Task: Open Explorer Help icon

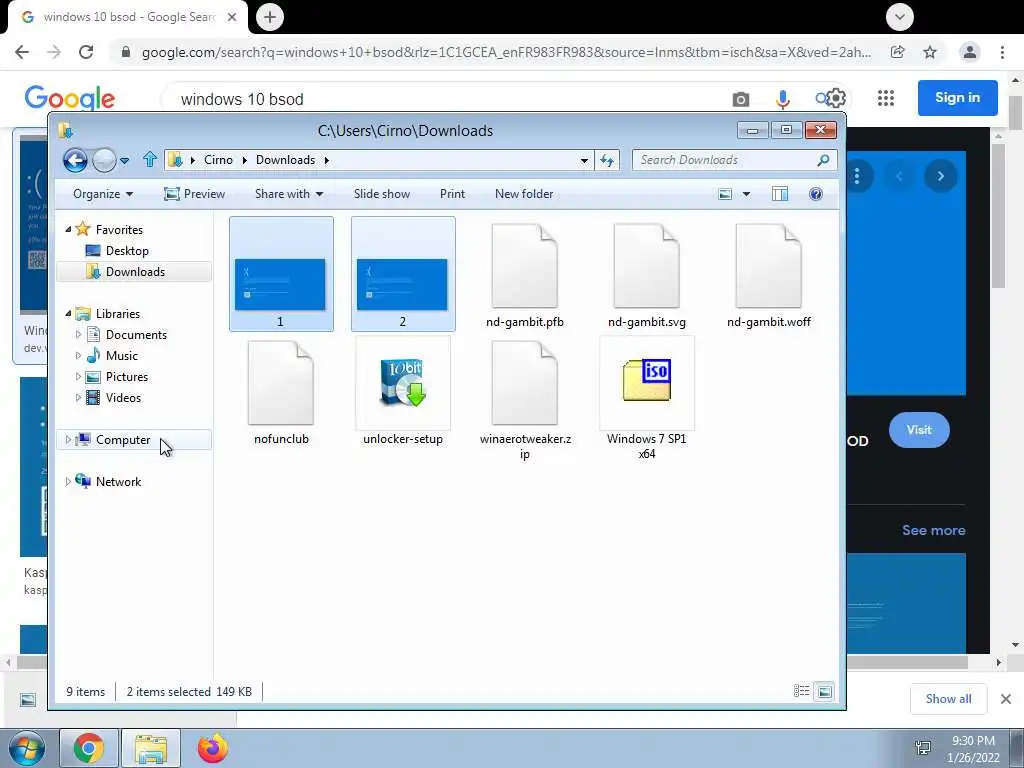Action: tap(816, 194)
